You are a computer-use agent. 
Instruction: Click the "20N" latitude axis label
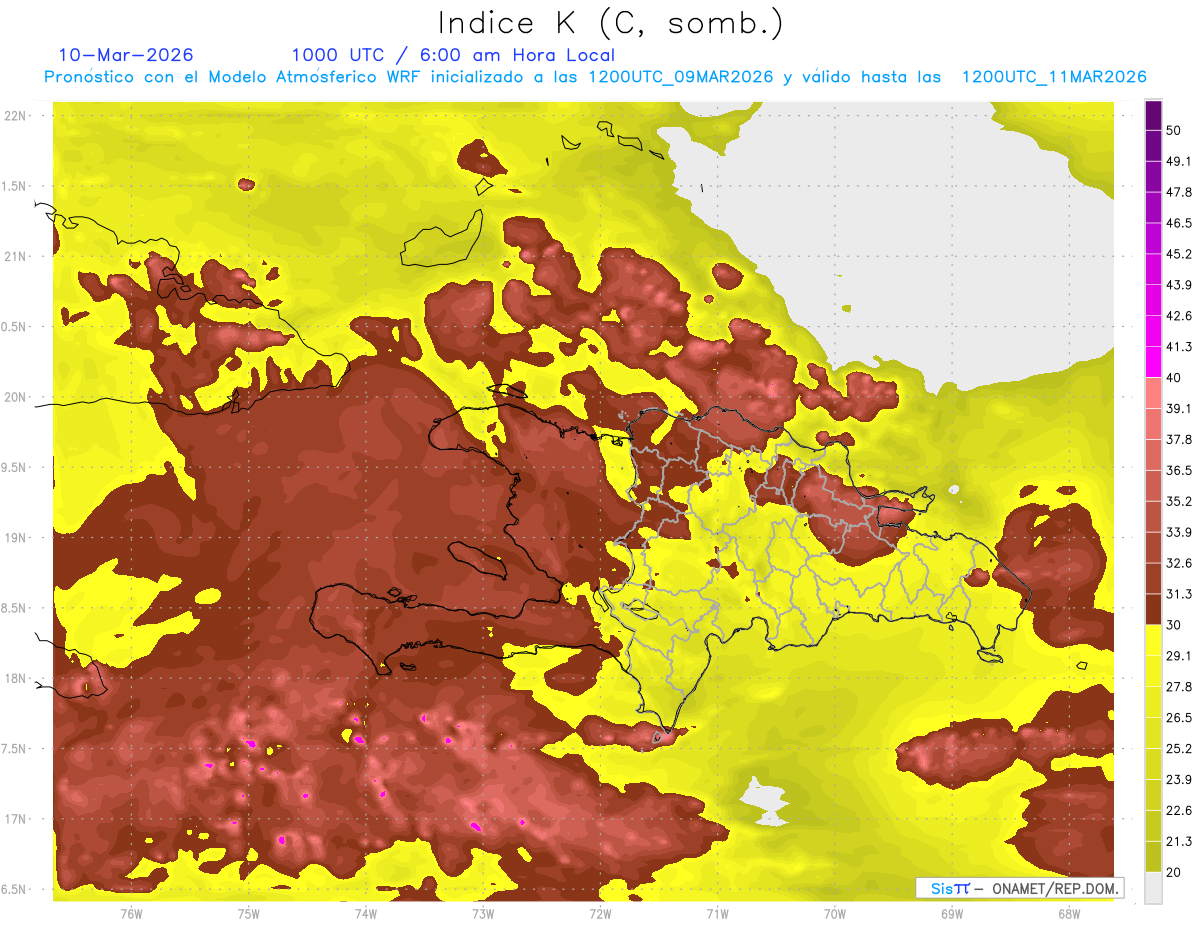click(16, 397)
